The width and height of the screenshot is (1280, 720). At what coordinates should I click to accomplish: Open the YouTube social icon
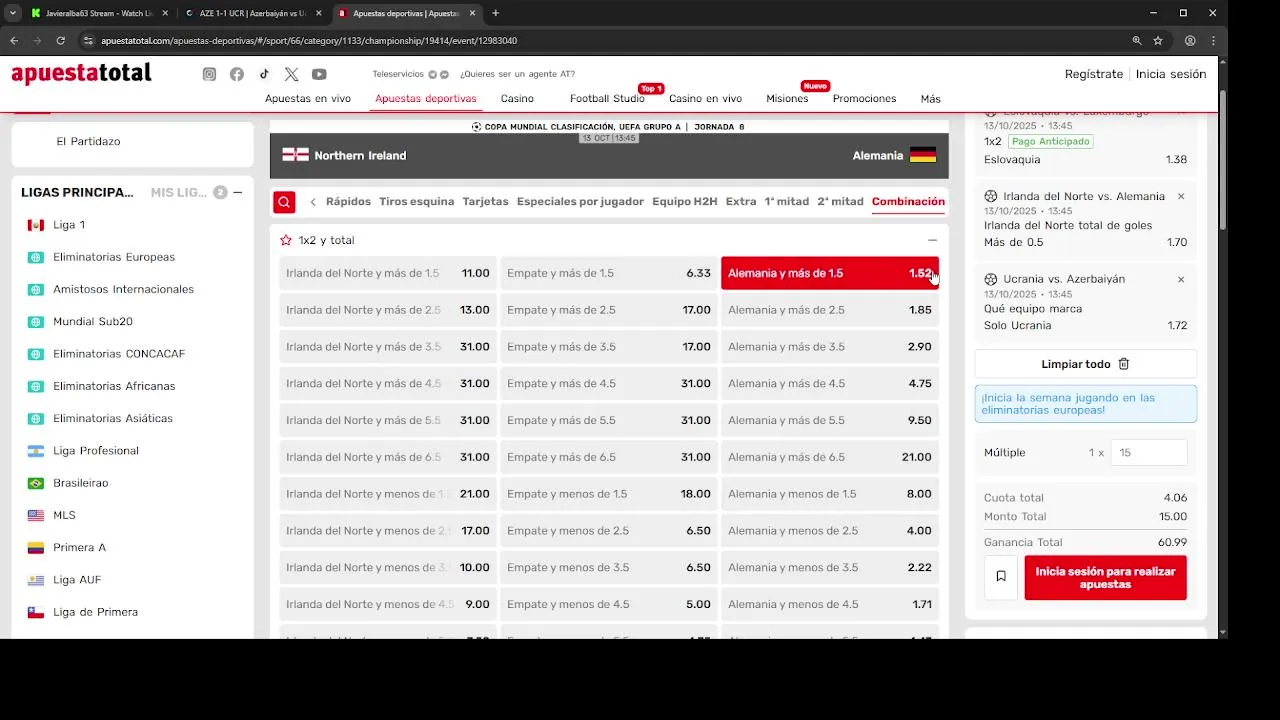319,74
